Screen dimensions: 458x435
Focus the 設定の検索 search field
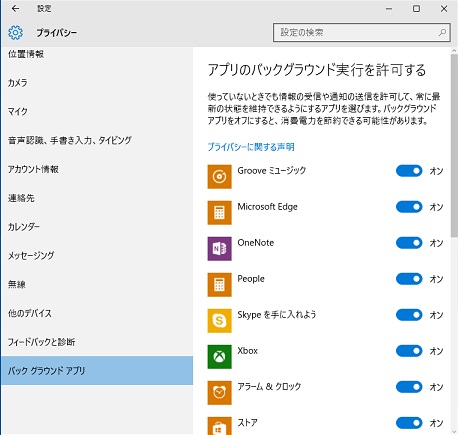[362, 32]
